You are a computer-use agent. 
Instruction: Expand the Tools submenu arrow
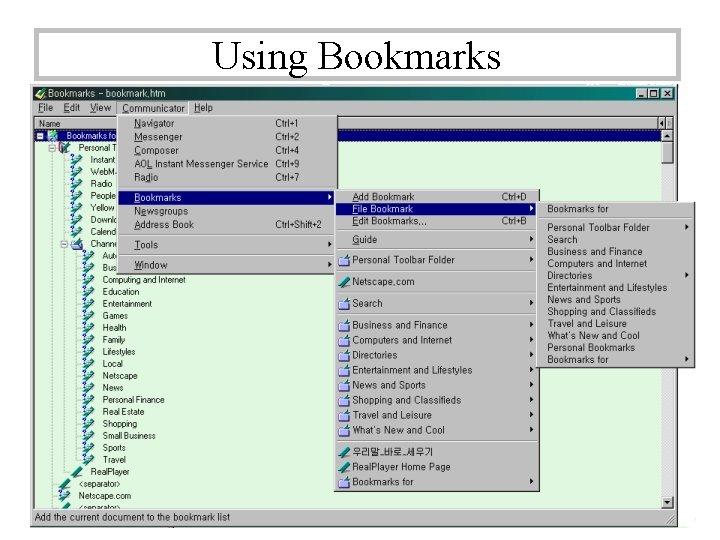(329, 244)
